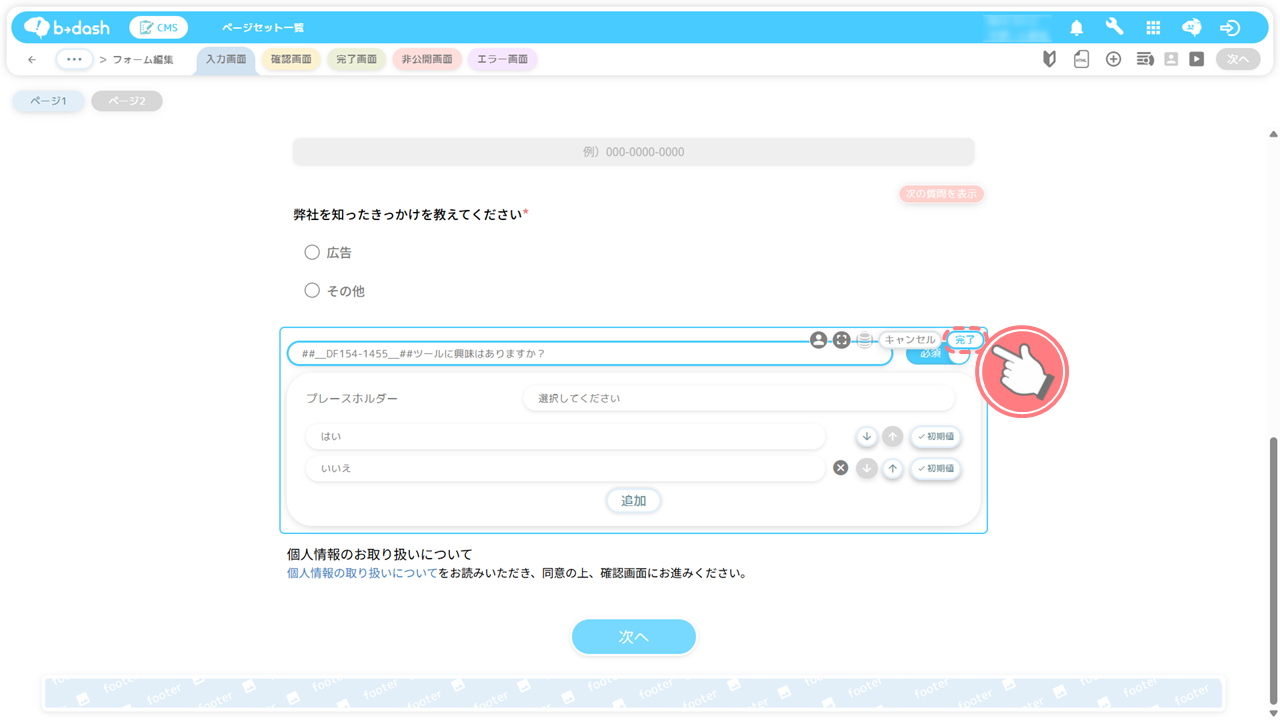Move the いいえ option up
Screen dimensions: 1280x720
pos(893,468)
